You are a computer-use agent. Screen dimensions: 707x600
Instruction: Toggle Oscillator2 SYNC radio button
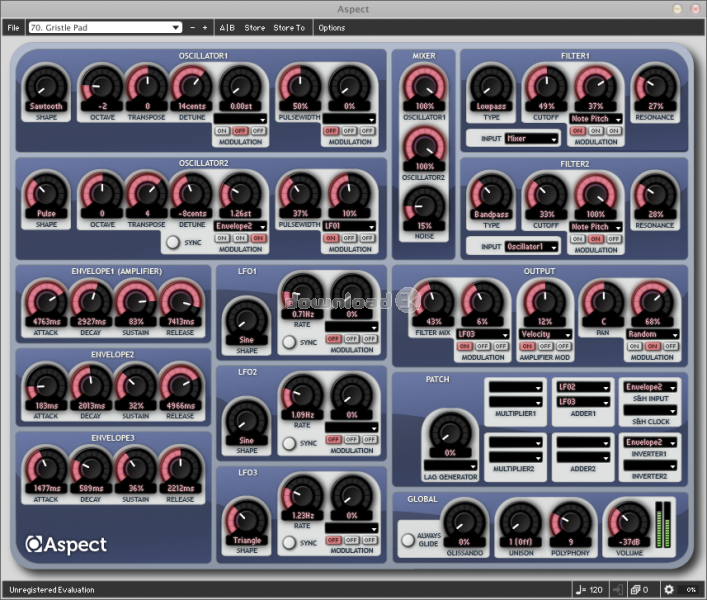pyautogui.click(x=173, y=243)
